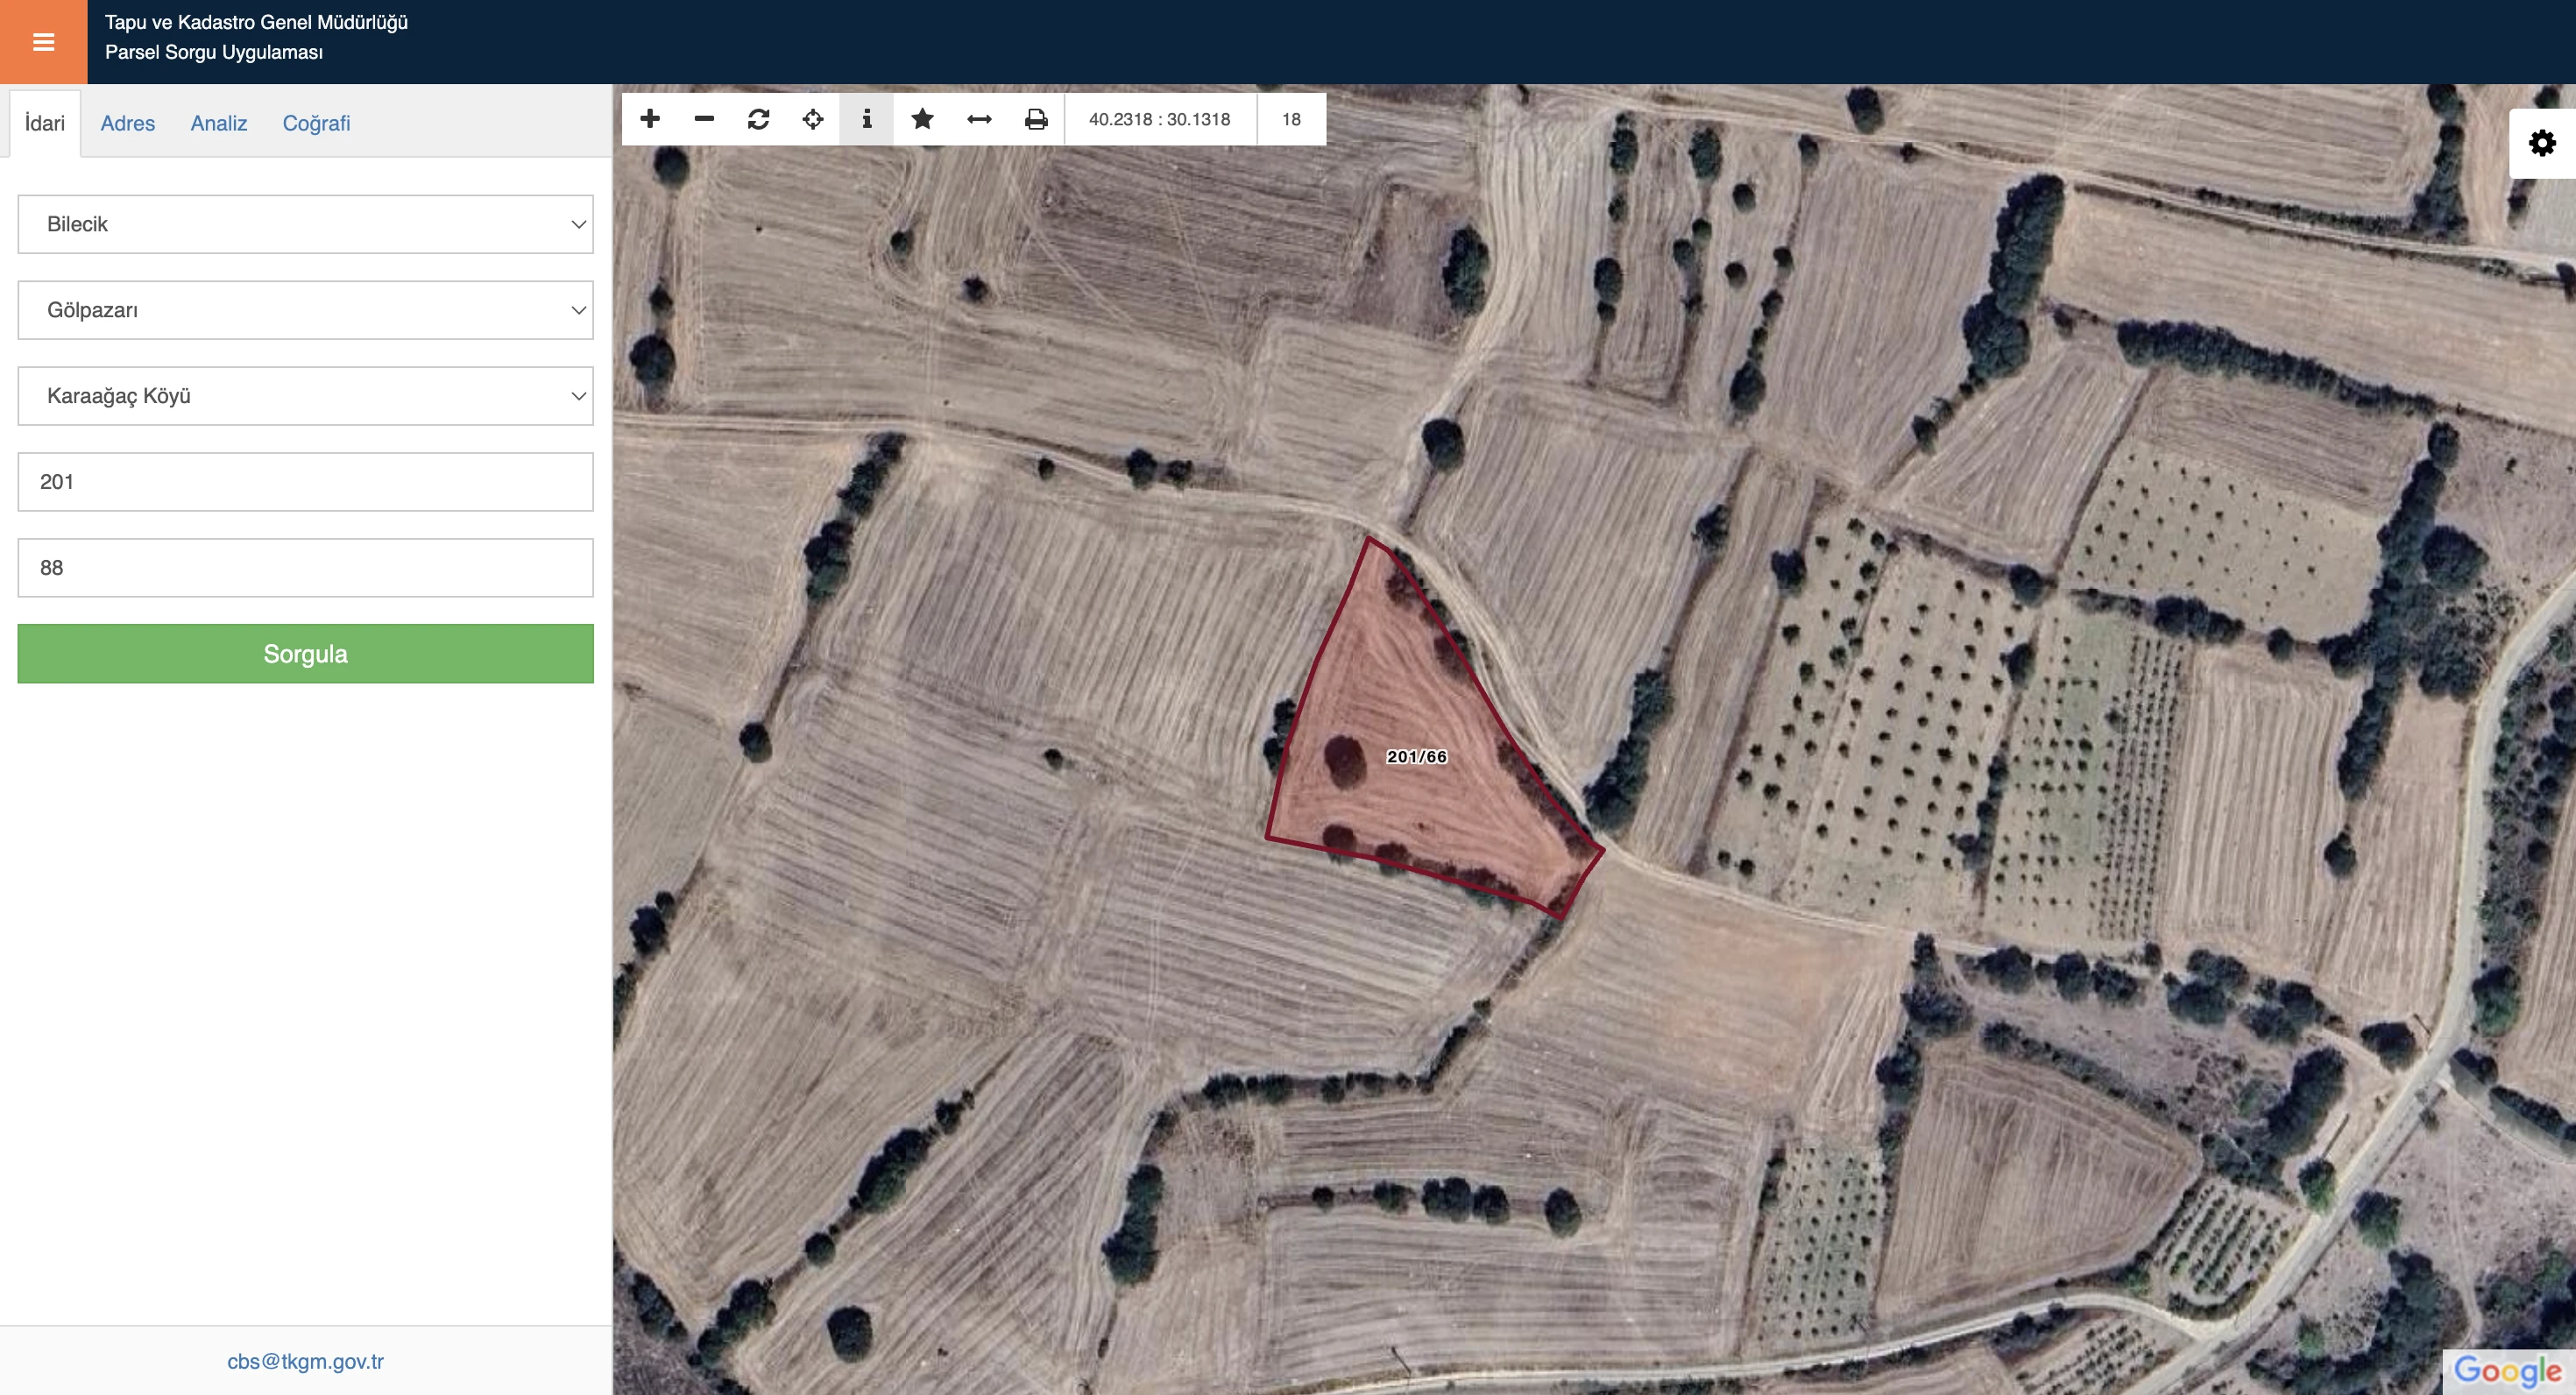Activate the locate crosshair tool

coord(813,119)
